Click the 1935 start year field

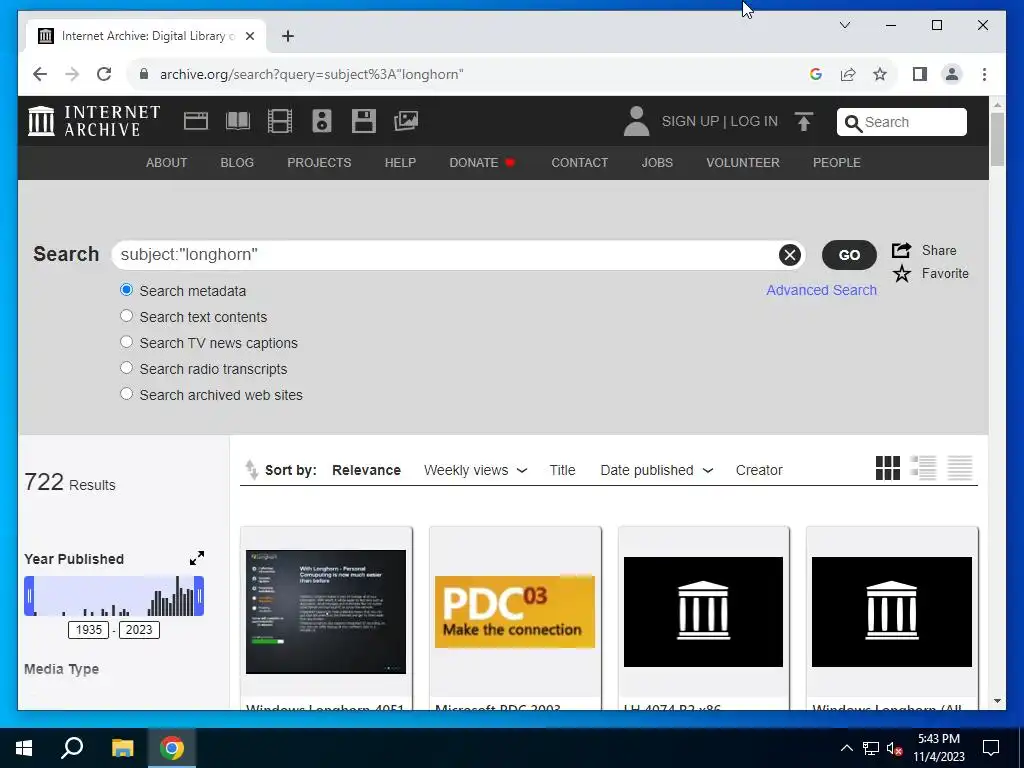pyautogui.click(x=88, y=630)
